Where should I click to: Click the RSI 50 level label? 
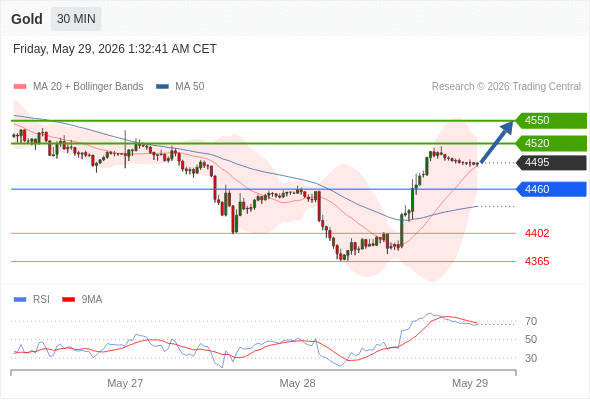[531, 339]
